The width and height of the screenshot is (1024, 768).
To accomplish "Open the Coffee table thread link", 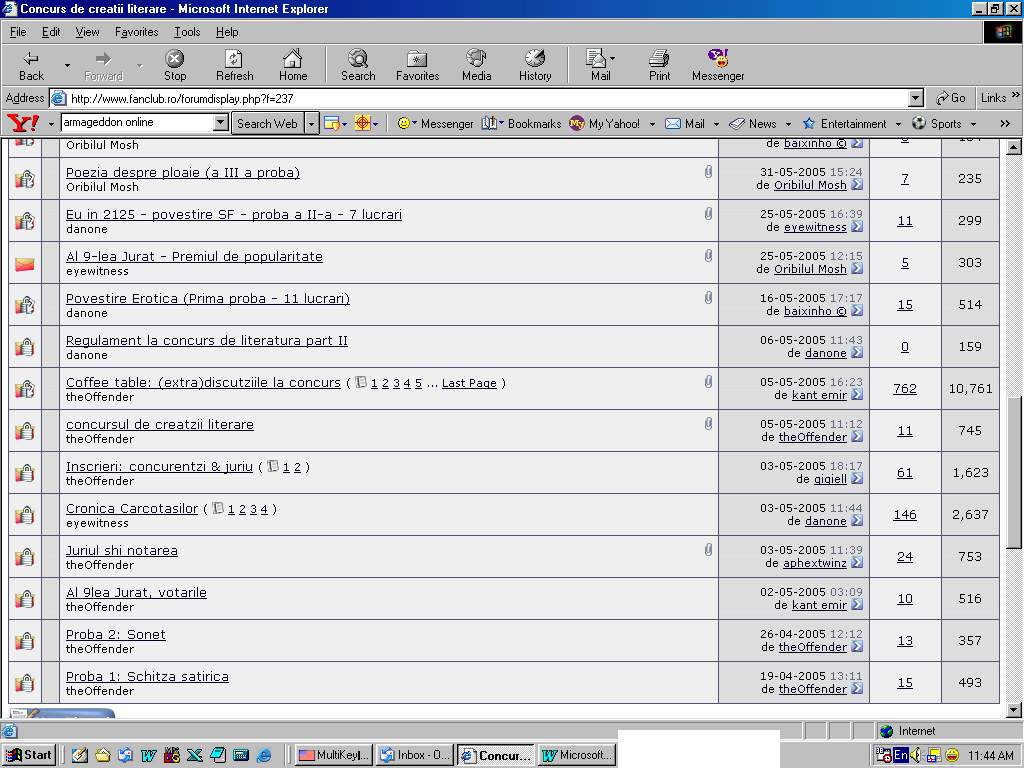I will [203, 383].
